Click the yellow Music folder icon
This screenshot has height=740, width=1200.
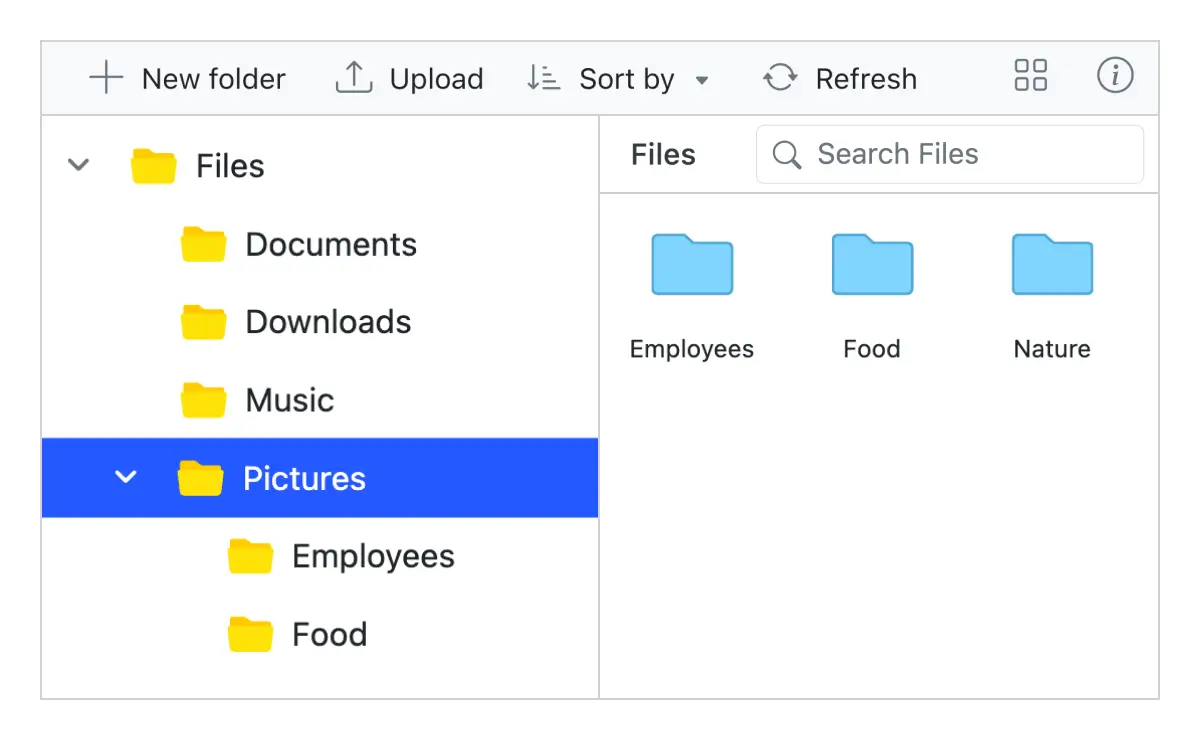[203, 399]
